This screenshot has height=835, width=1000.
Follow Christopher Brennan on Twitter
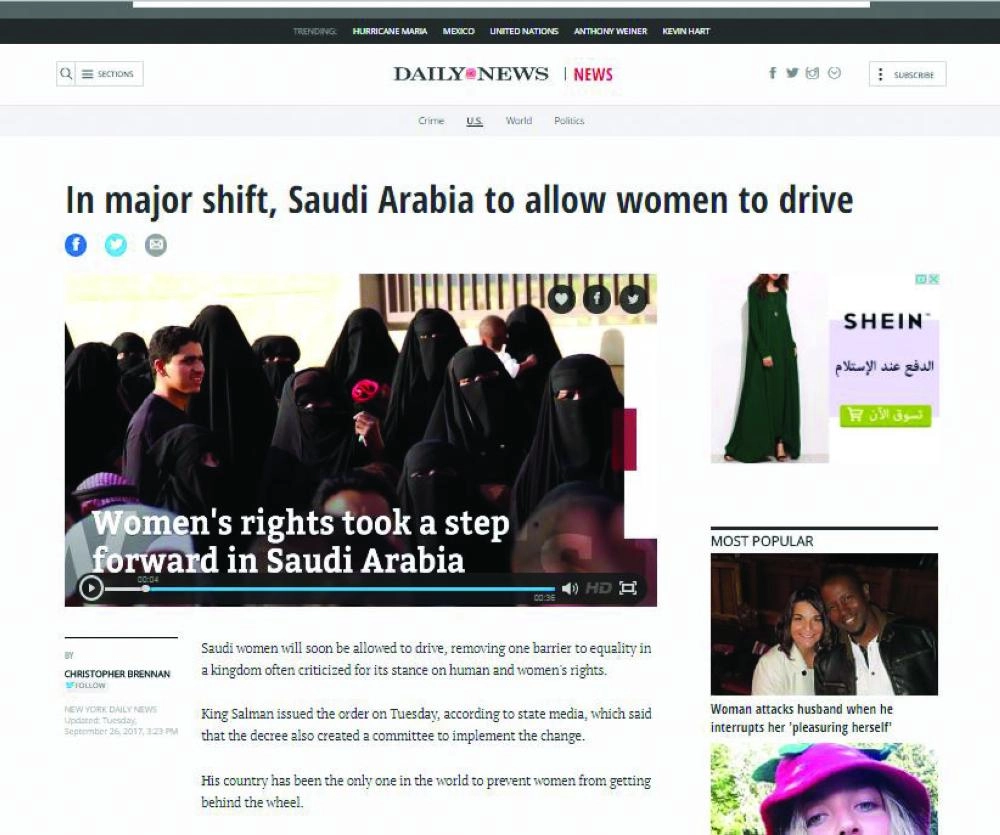pyautogui.click(x=86, y=685)
